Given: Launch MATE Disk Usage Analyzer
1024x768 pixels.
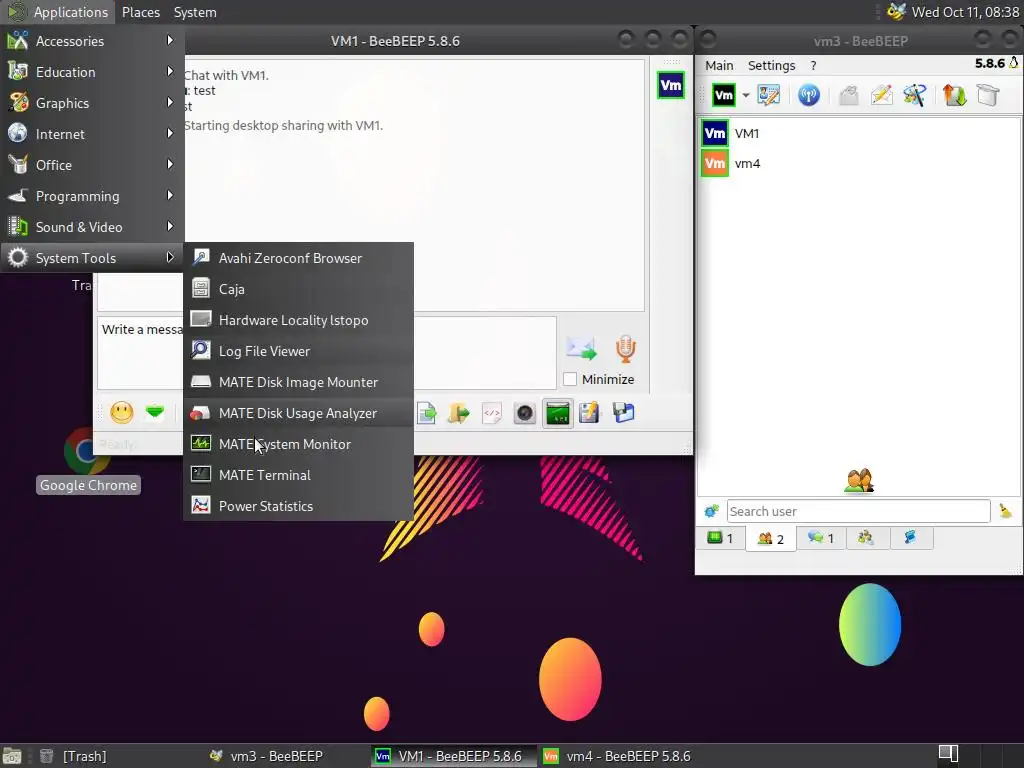Looking at the screenshot, I should coord(298,413).
